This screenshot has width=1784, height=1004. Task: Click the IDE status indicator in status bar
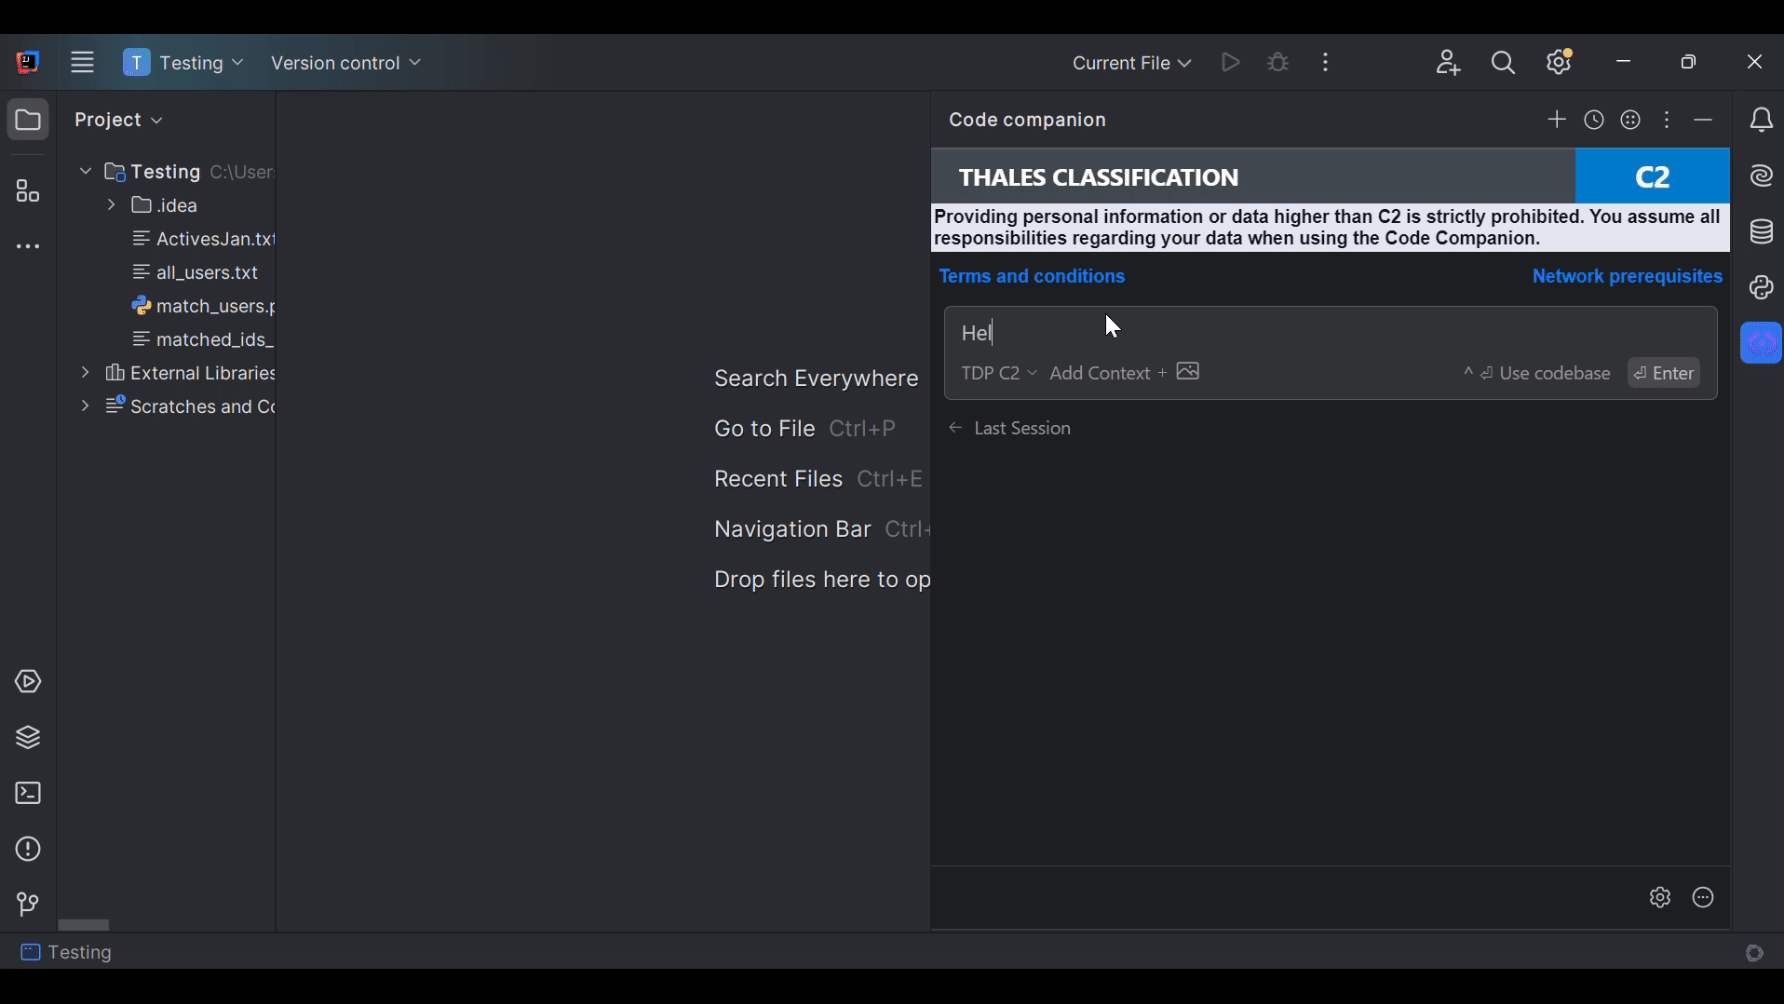pyautogui.click(x=1755, y=953)
